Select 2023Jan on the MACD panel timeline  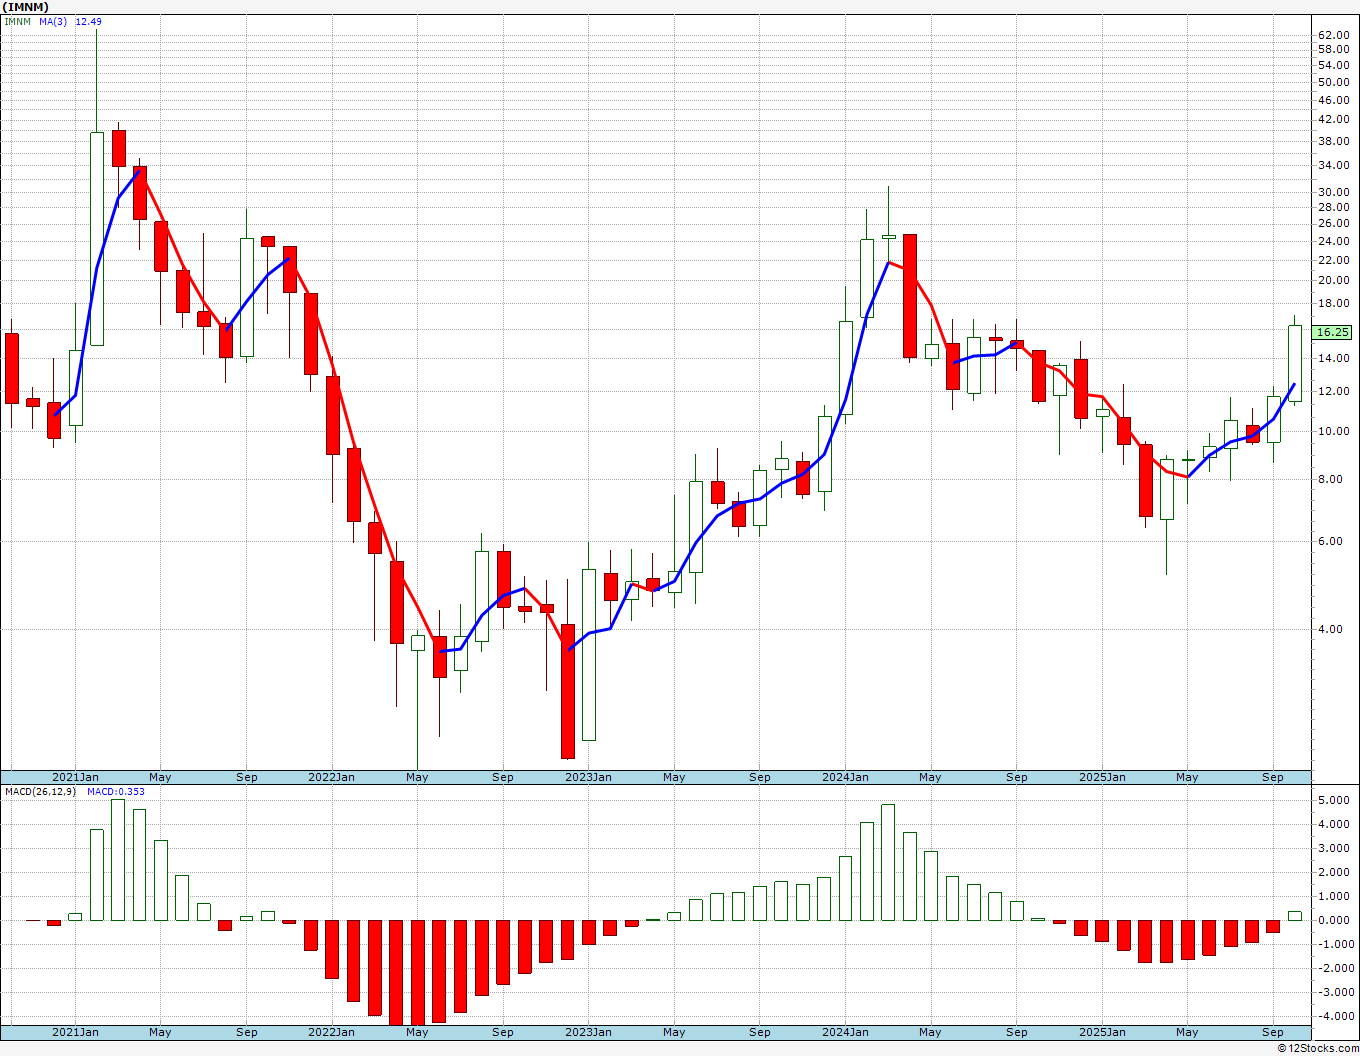pos(588,1032)
